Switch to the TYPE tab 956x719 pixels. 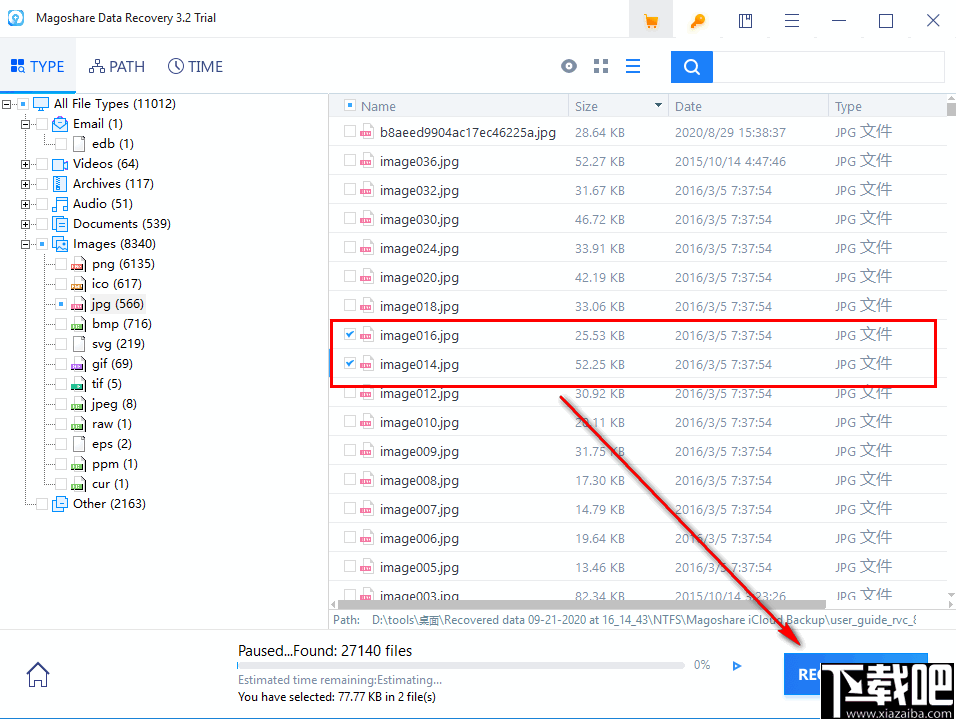pyautogui.click(x=38, y=66)
